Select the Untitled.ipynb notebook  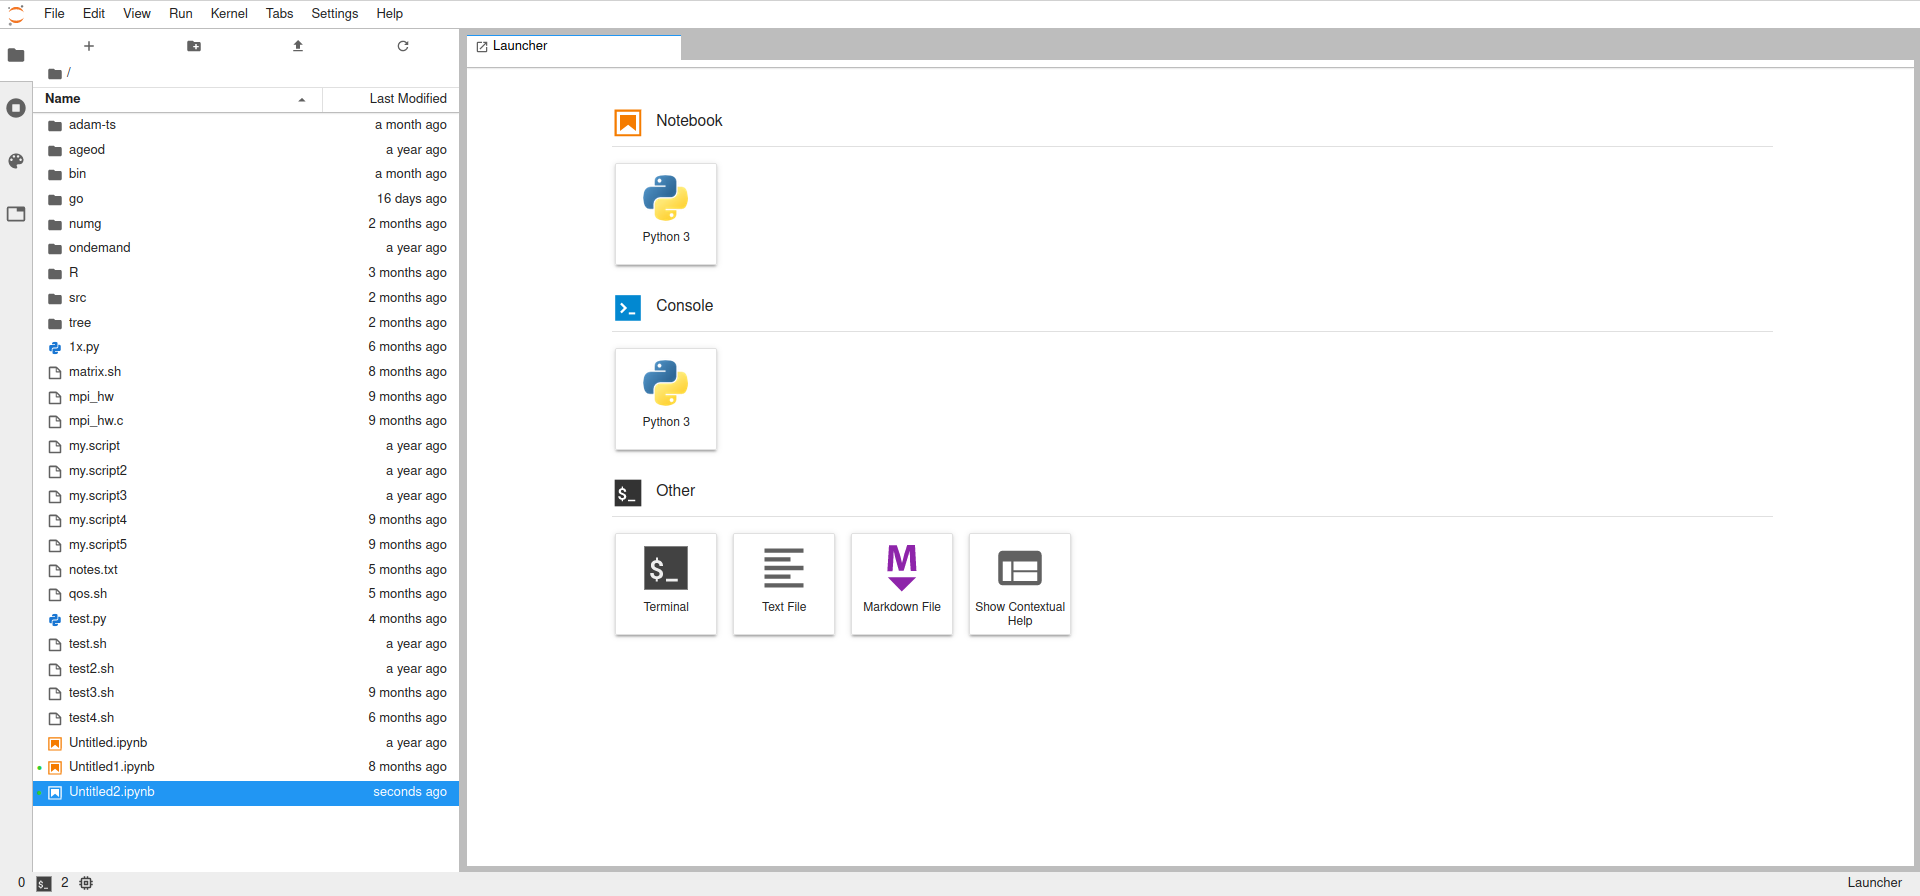coord(246,743)
